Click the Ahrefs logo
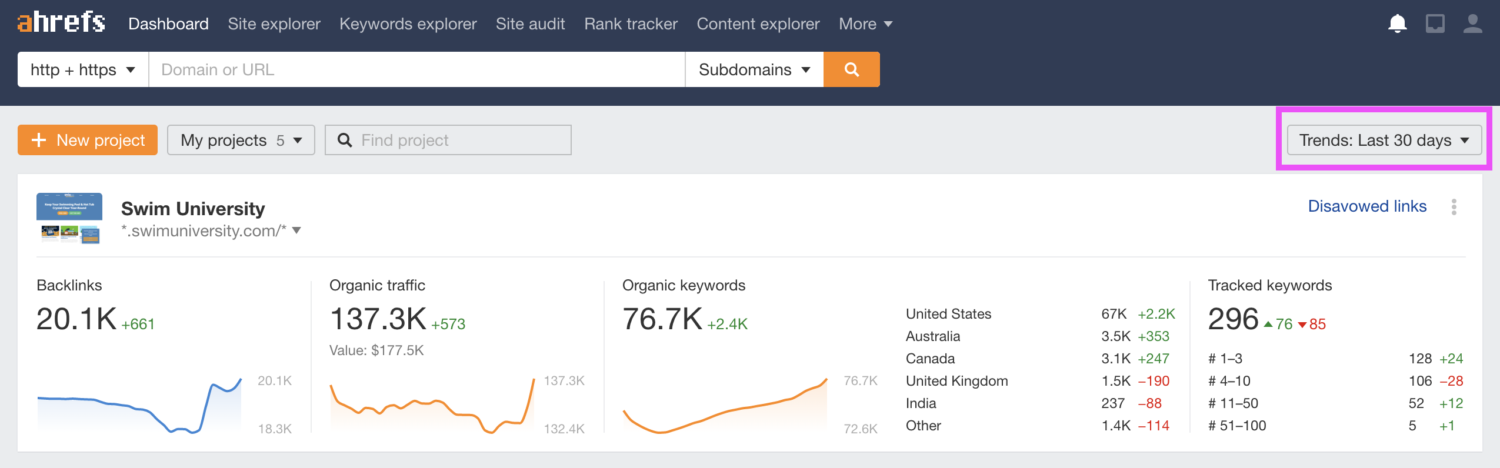This screenshot has width=1500, height=468. point(61,22)
